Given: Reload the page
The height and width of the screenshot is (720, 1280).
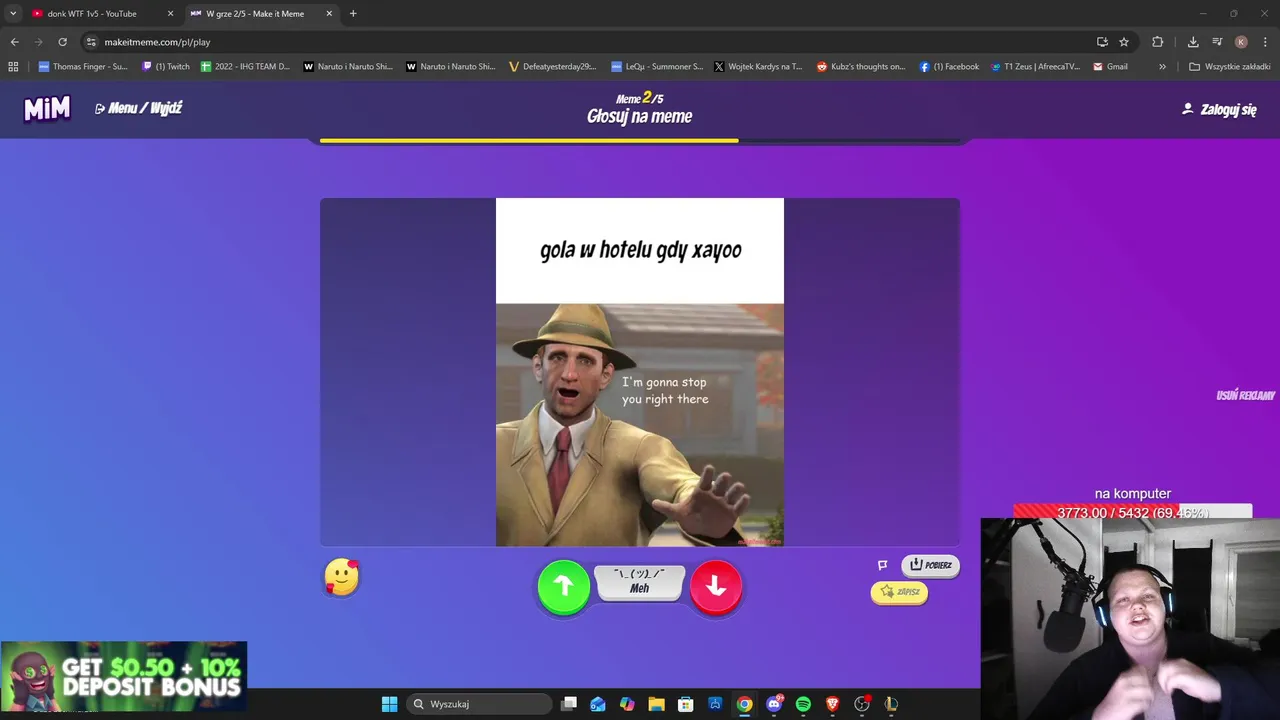Looking at the screenshot, I should pyautogui.click(x=62, y=42).
